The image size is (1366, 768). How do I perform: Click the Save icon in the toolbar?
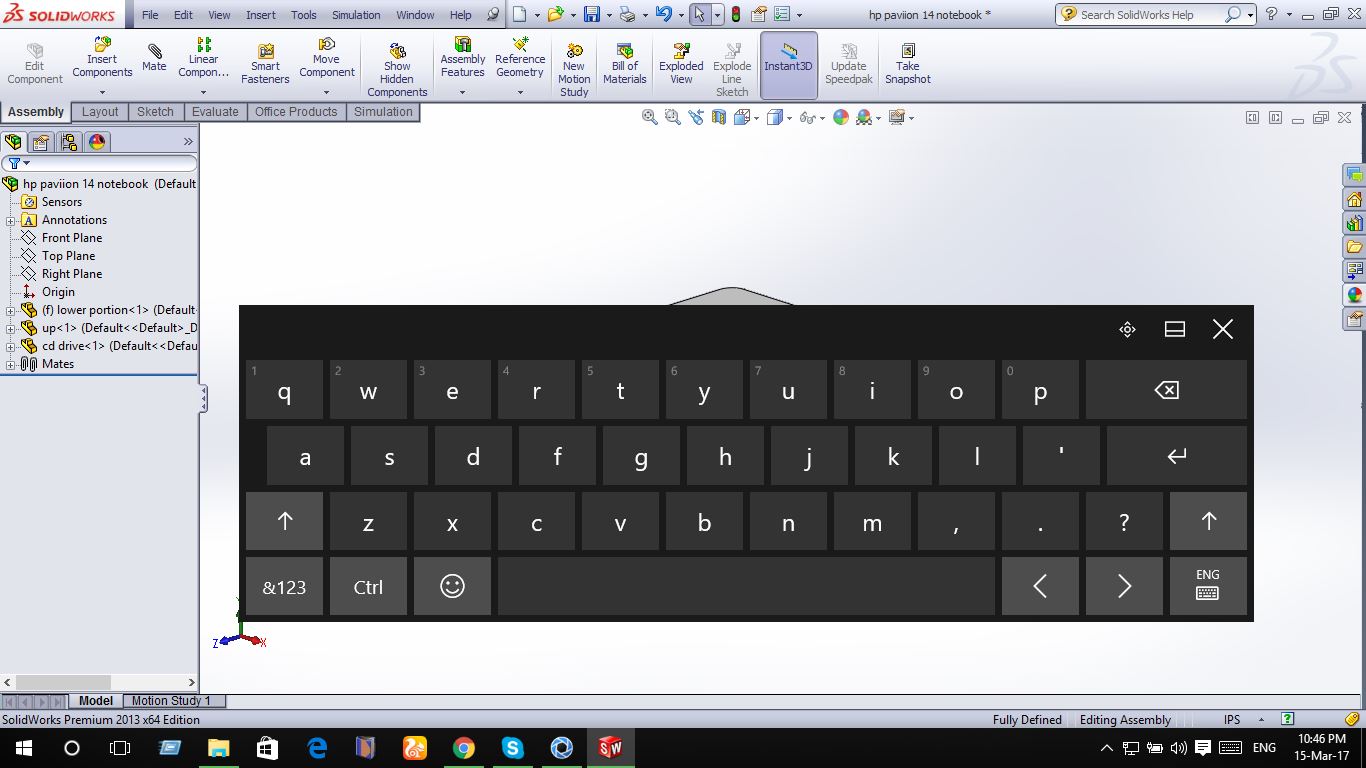click(x=592, y=15)
